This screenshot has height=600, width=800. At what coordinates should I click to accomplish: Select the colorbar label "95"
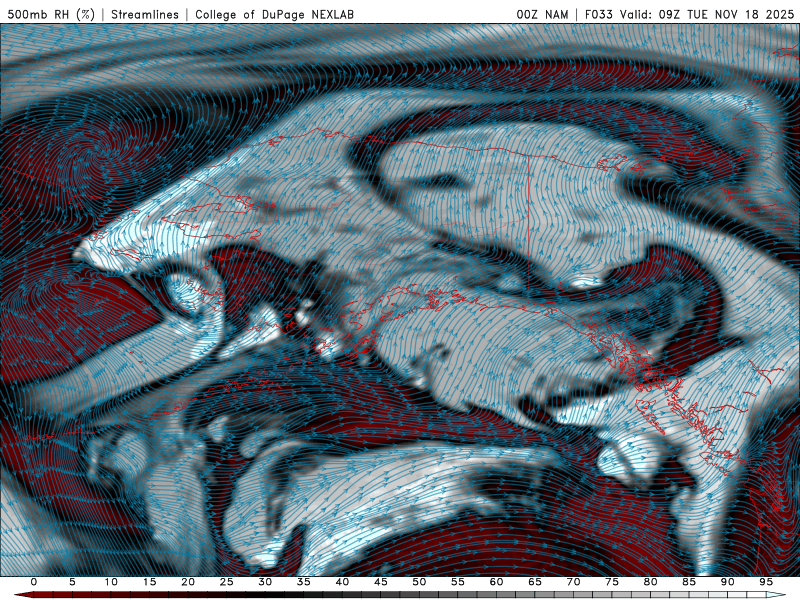pyautogui.click(x=766, y=582)
